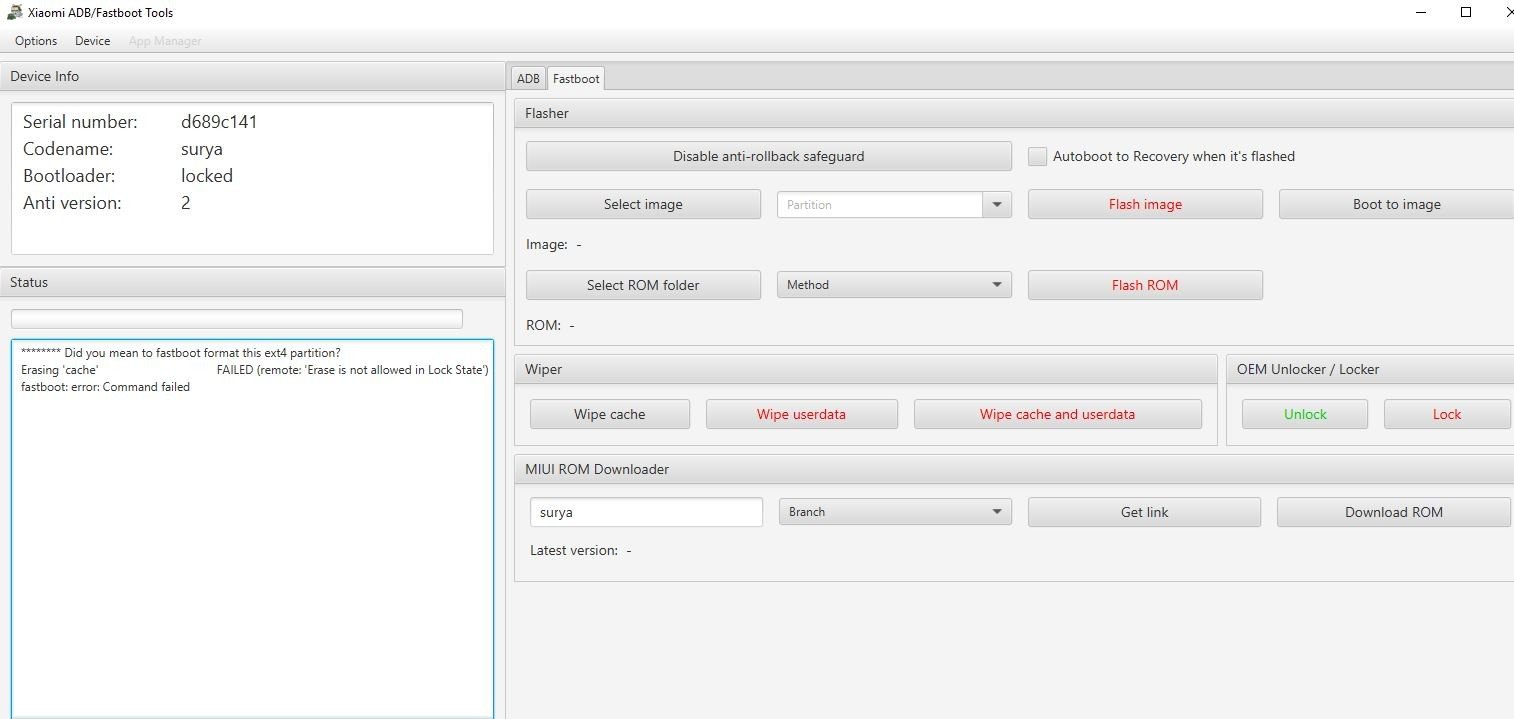The width and height of the screenshot is (1514, 719).
Task: Click the 'Did you mean to fastboot format' line
Action: click(181, 353)
